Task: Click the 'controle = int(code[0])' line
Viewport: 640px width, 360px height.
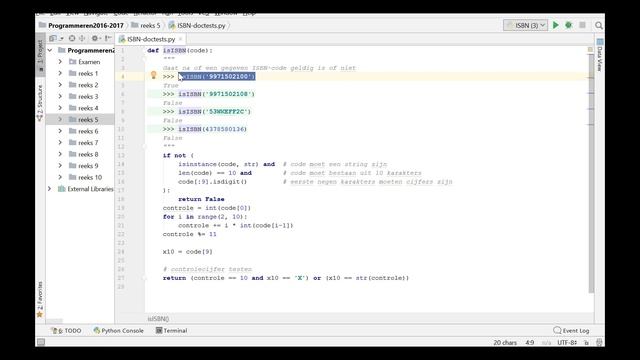Action: [x=207, y=208]
